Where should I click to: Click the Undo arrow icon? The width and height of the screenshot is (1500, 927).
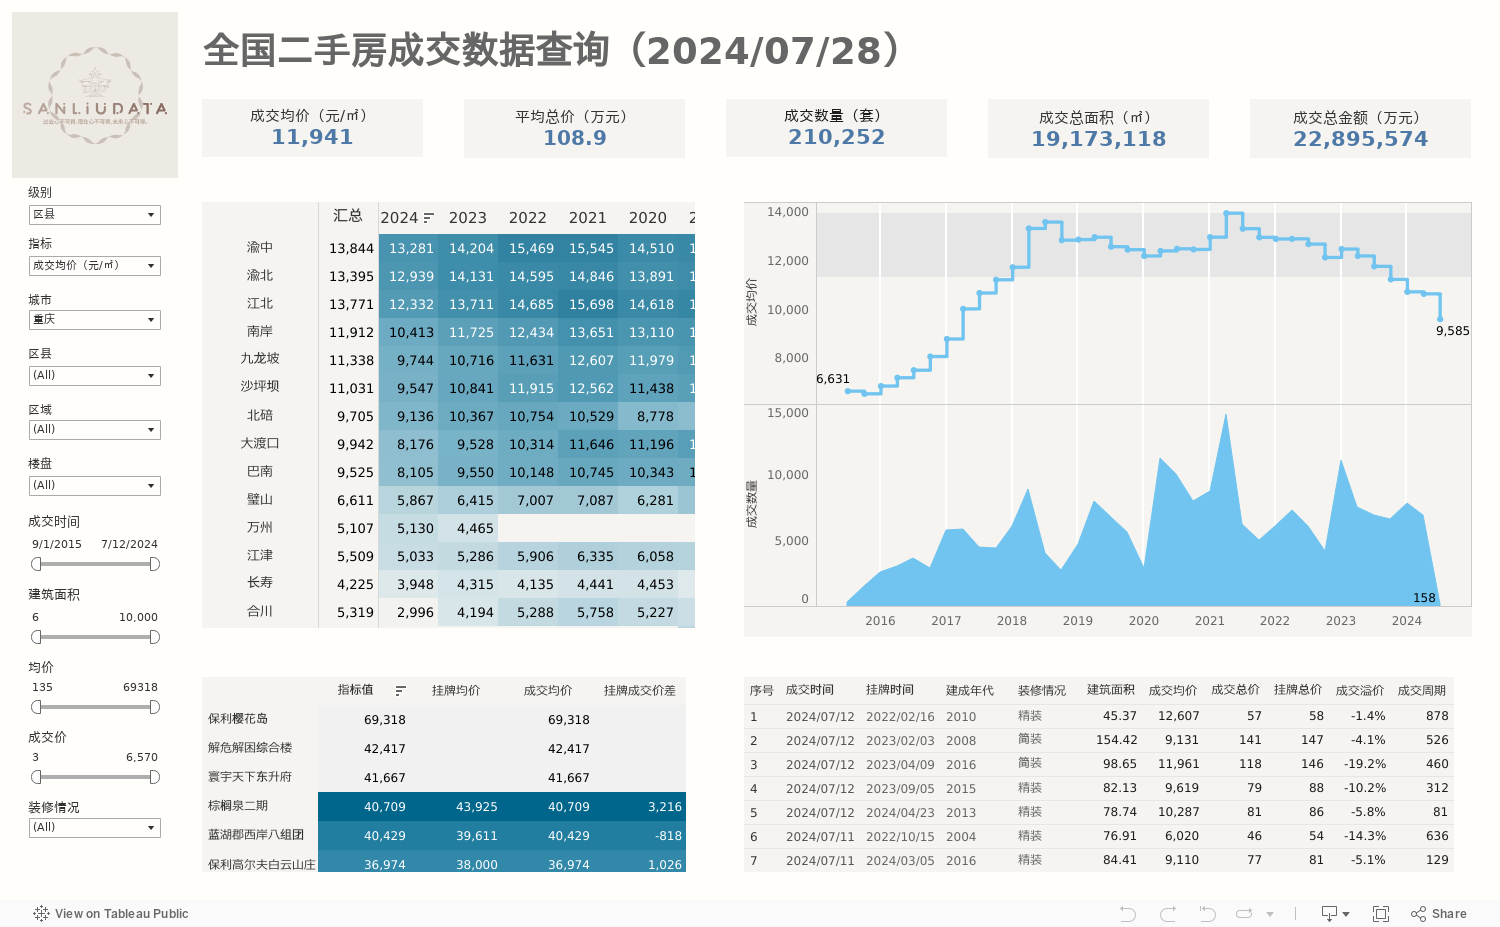click(x=1128, y=913)
